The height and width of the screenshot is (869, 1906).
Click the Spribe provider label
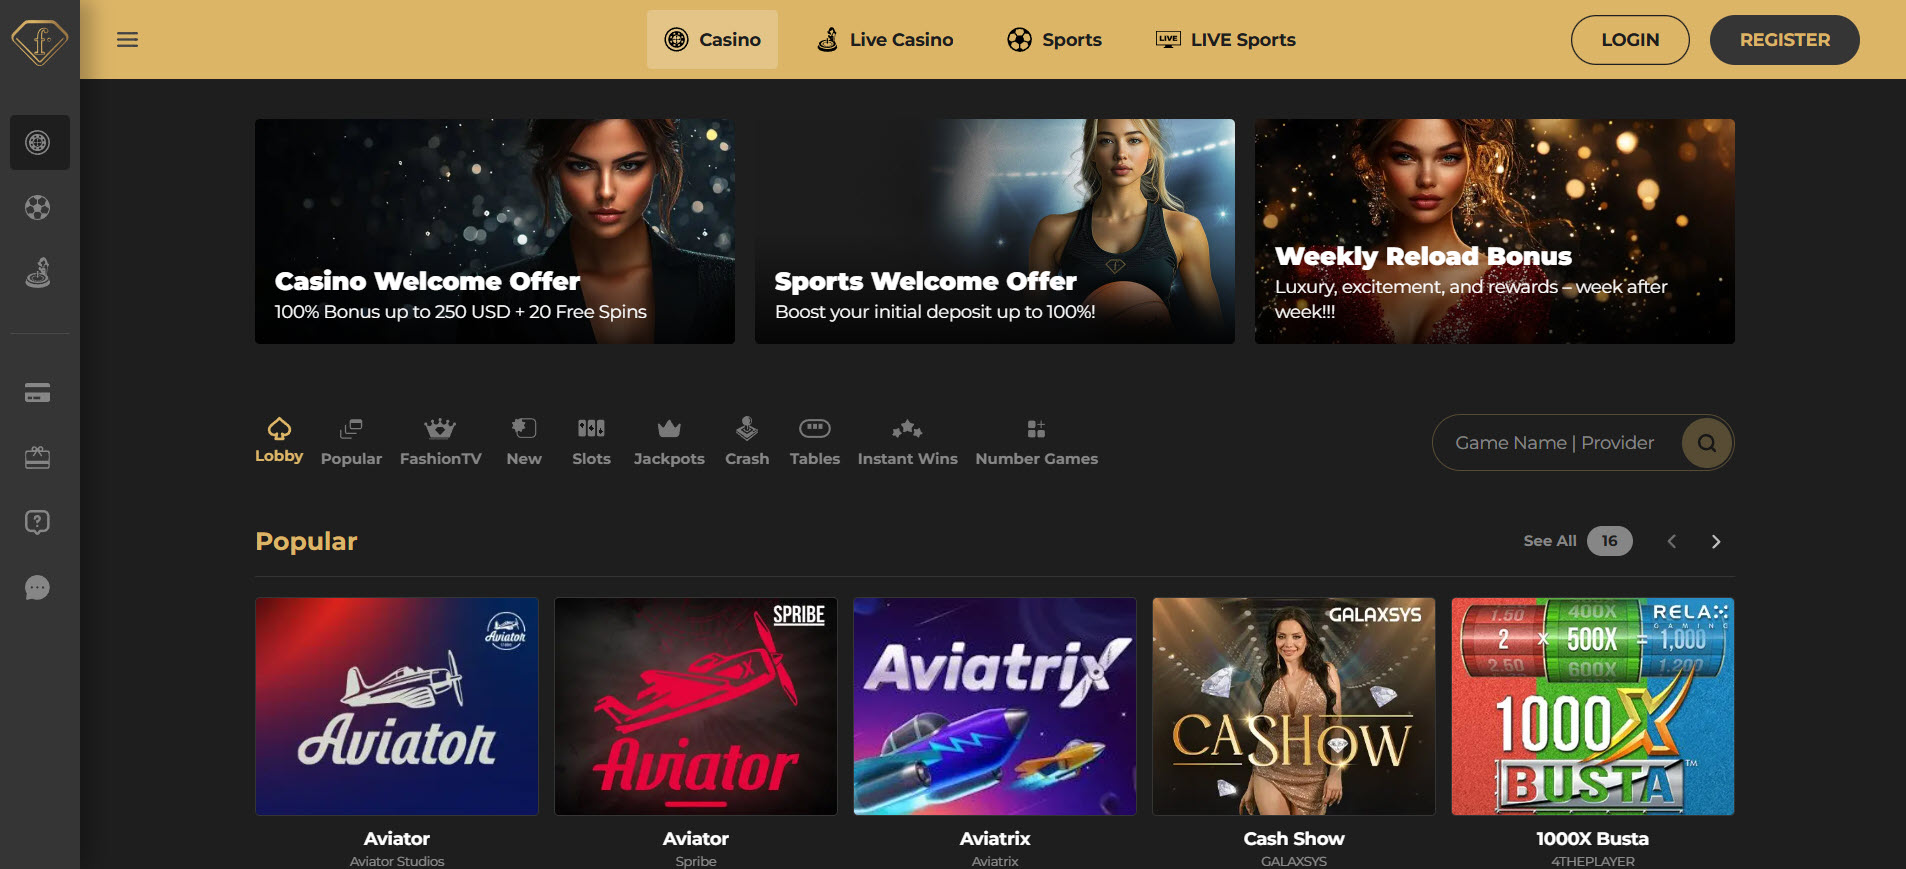(696, 861)
